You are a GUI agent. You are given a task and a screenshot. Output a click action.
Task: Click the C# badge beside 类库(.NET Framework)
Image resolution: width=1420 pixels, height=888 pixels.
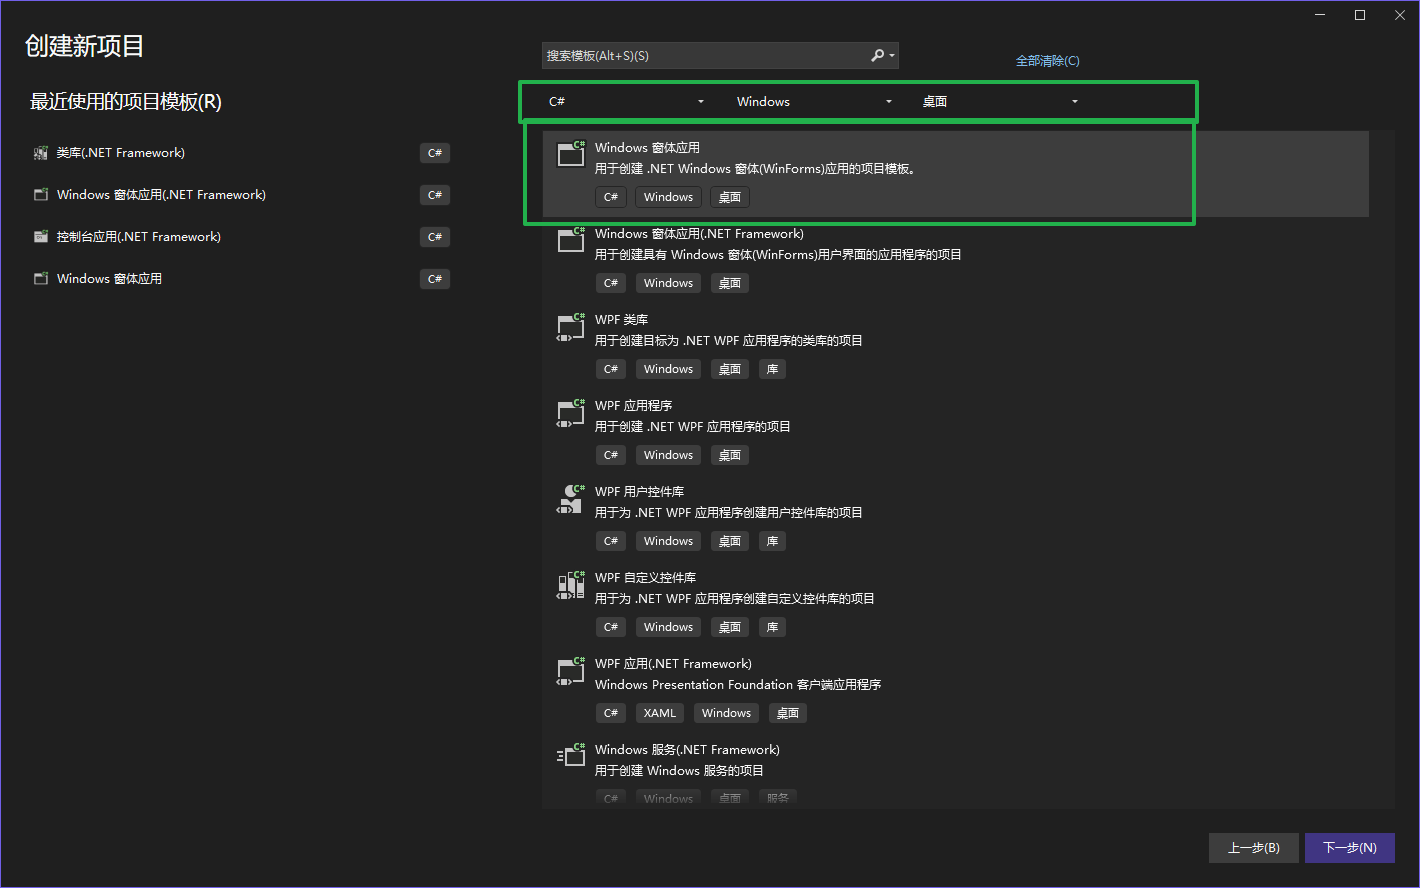435,153
